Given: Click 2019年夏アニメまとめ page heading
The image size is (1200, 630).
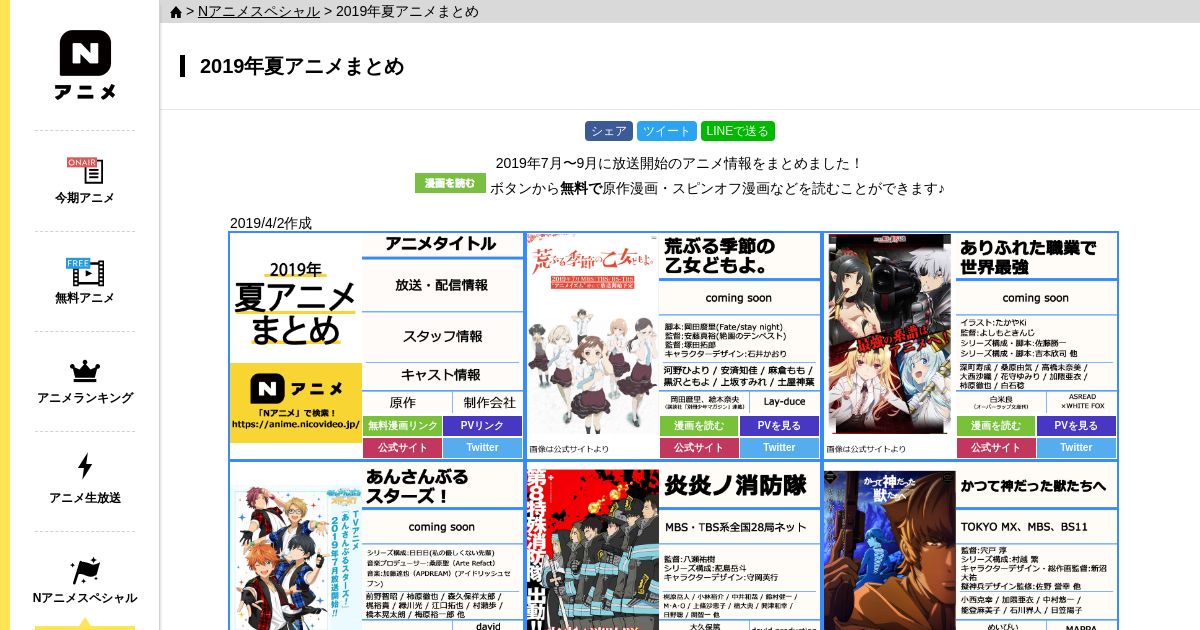Looking at the screenshot, I should click(302, 66).
